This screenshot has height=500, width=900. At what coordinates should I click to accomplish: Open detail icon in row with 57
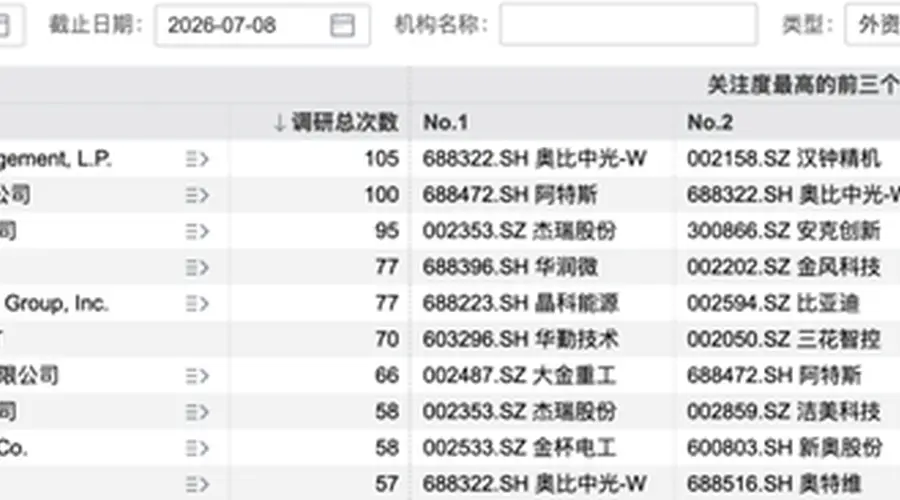(197, 485)
